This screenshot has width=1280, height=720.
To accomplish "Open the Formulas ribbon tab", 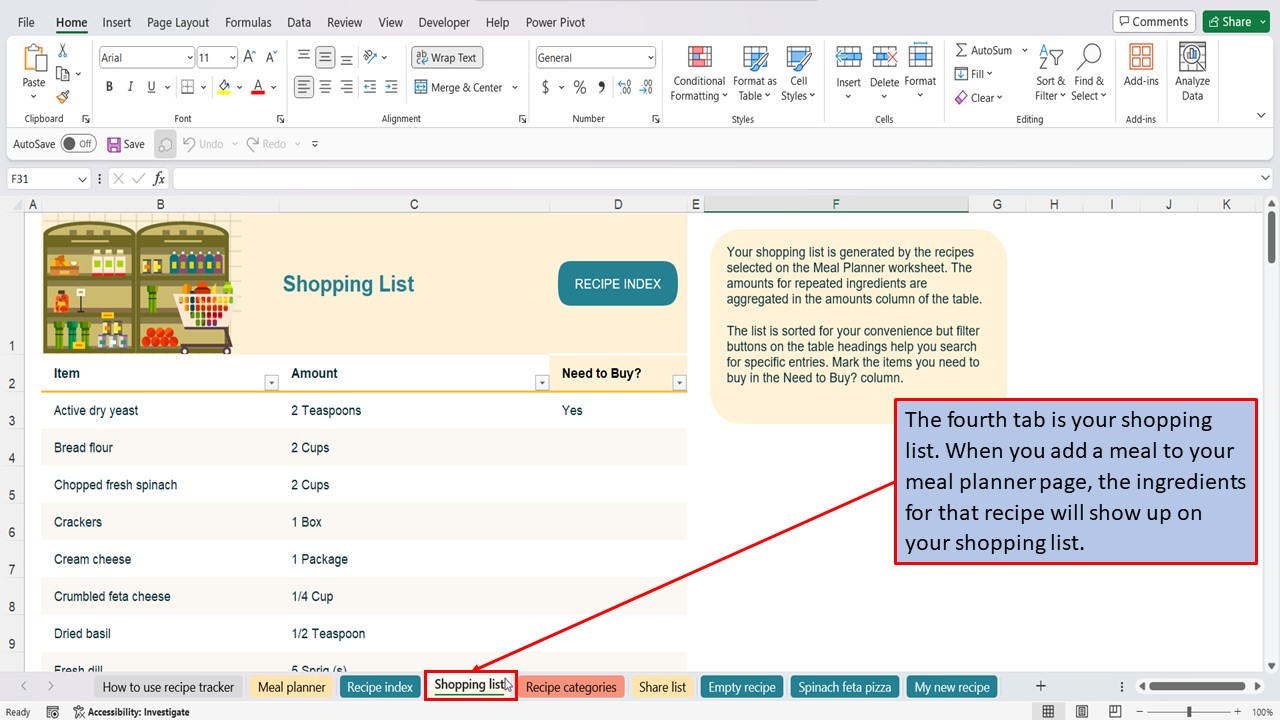I will pyautogui.click(x=247, y=22).
